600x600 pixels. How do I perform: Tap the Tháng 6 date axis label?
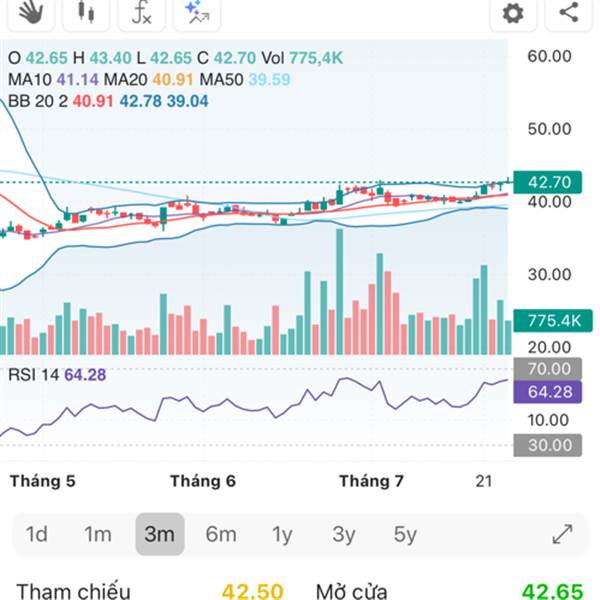203,481
